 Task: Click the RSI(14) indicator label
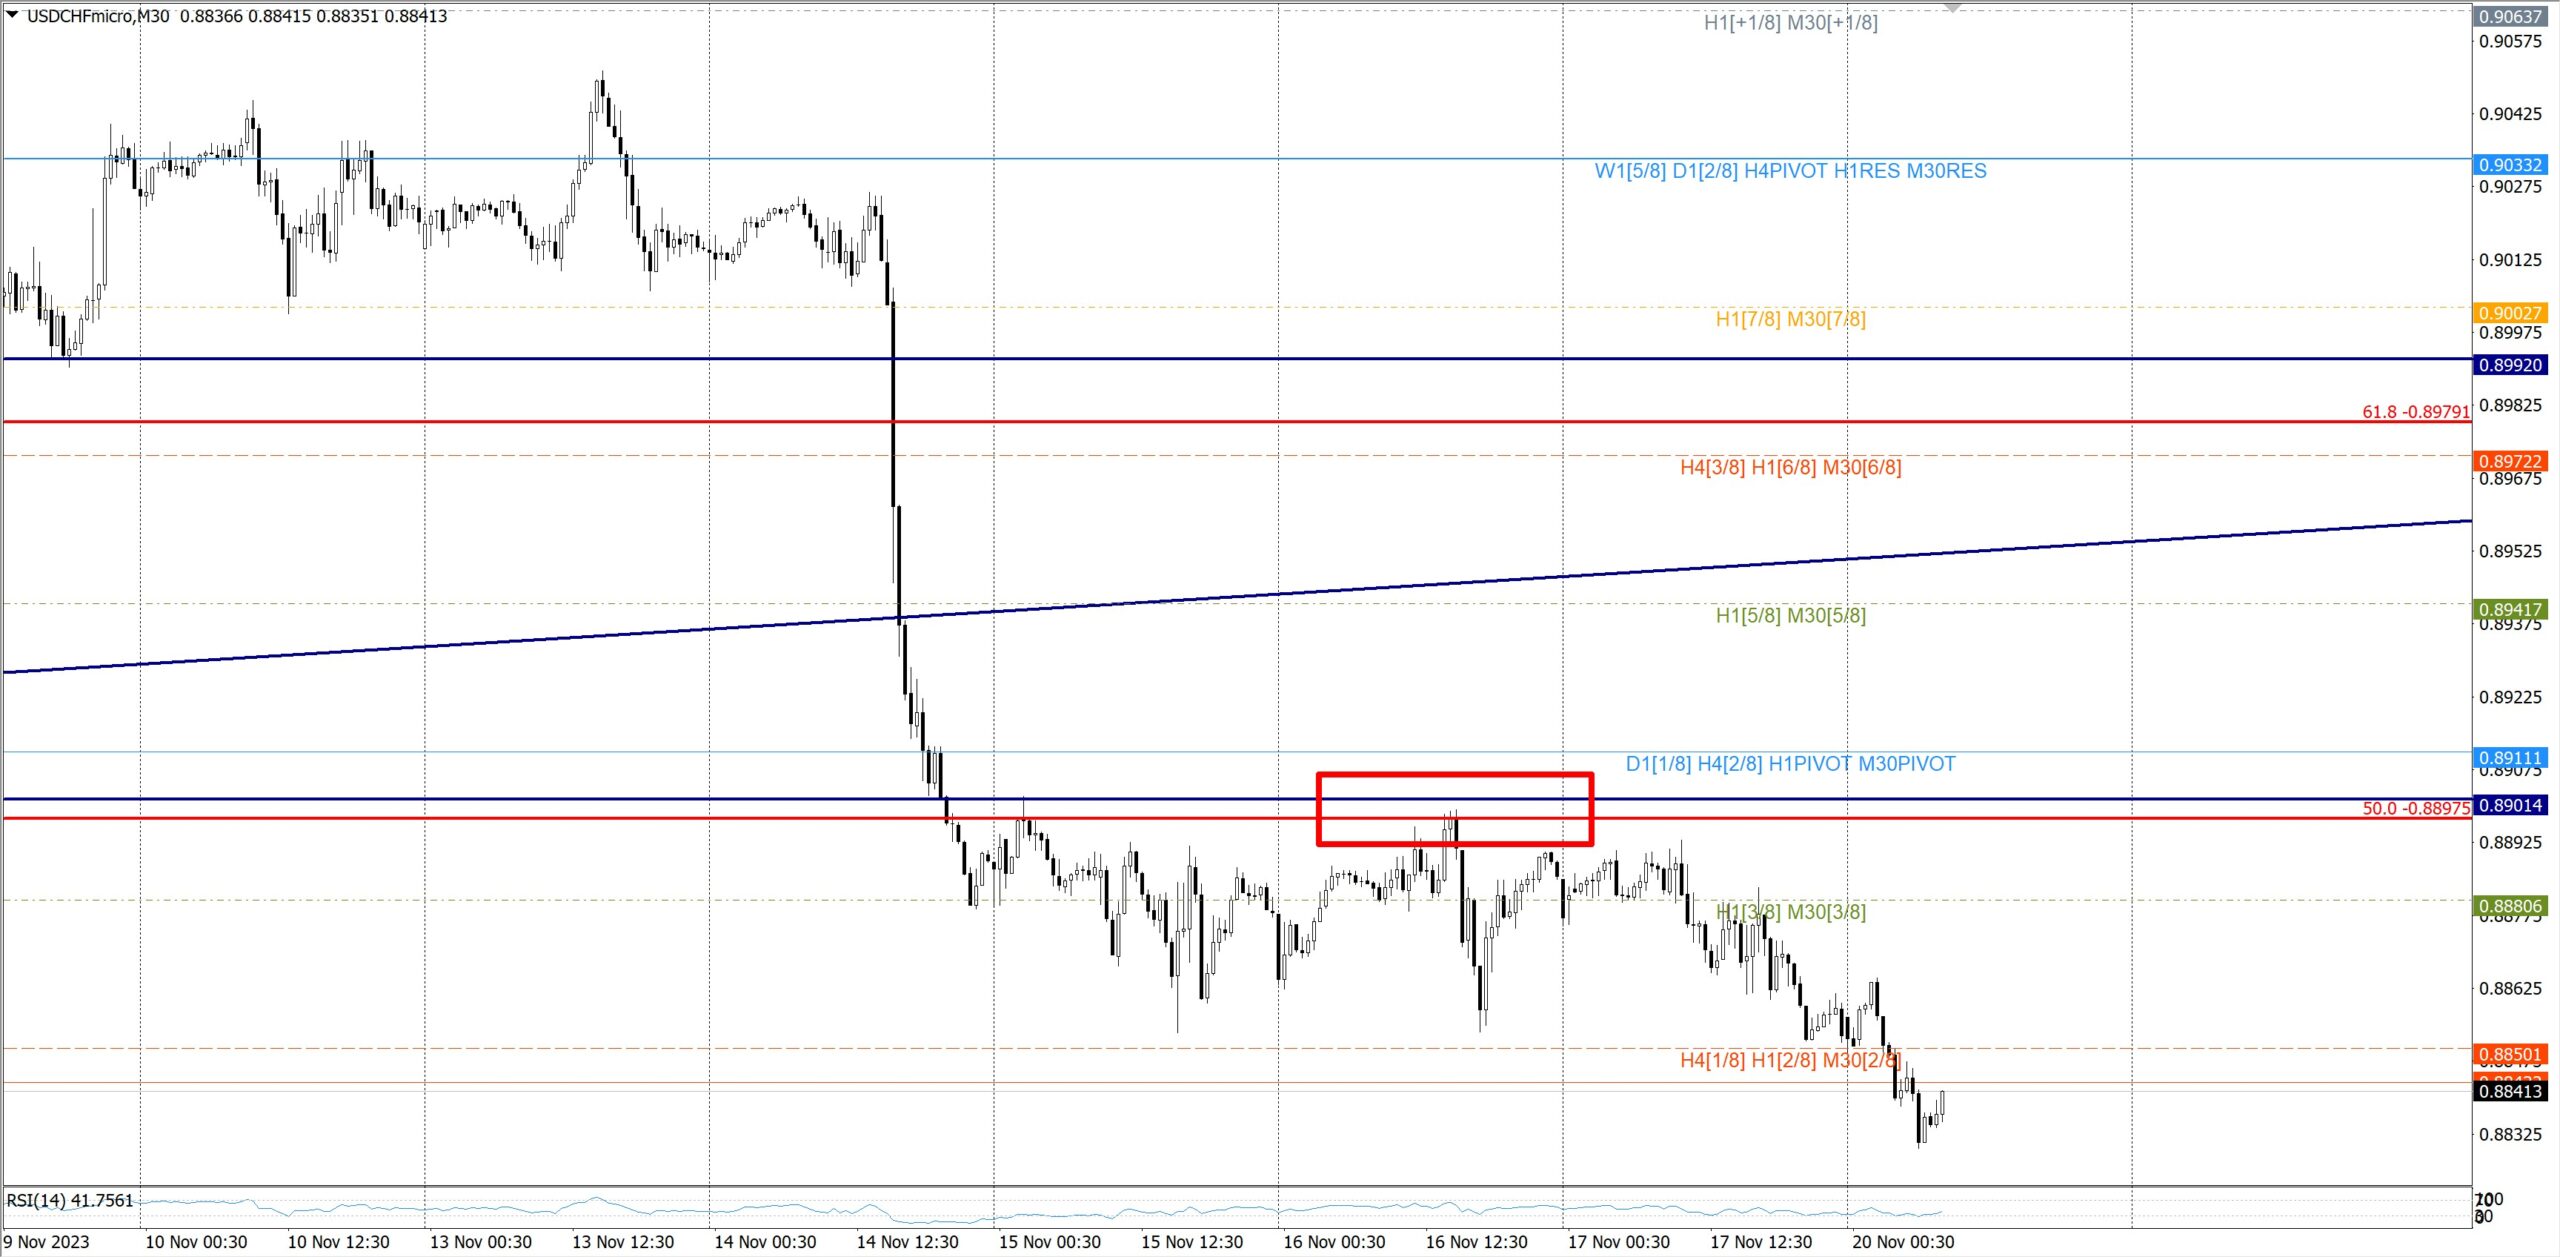(69, 1200)
